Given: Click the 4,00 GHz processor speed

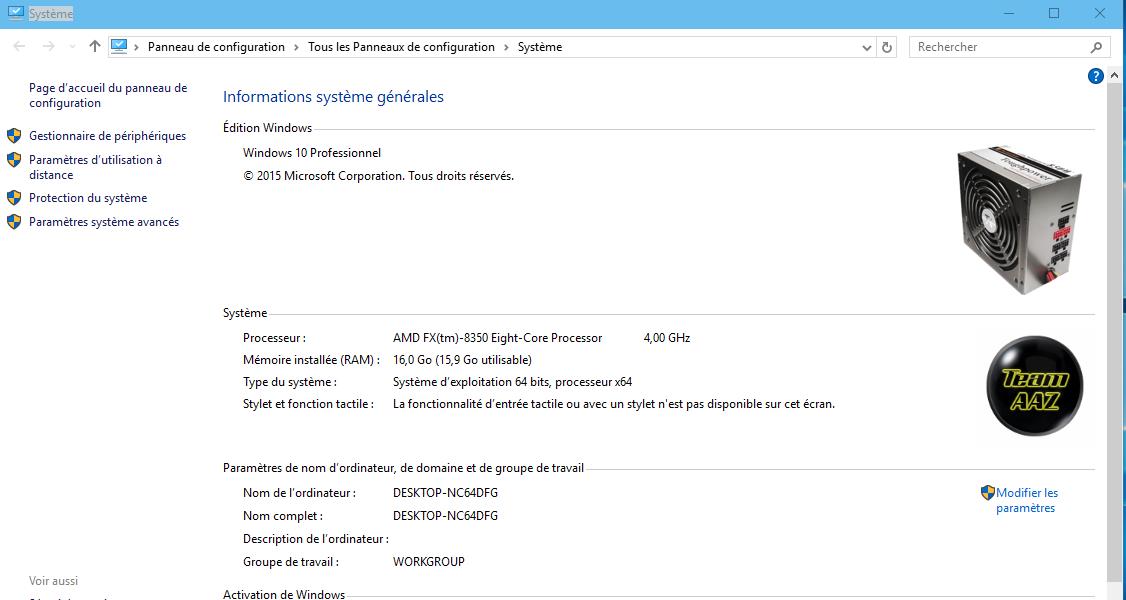Looking at the screenshot, I should (x=666, y=338).
